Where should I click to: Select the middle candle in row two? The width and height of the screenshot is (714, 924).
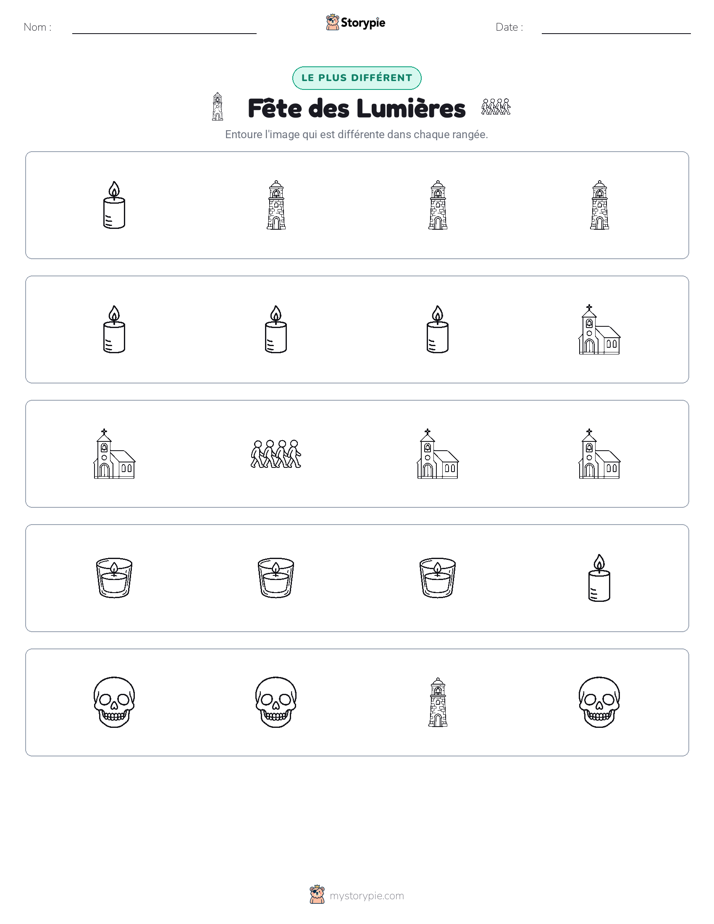pyautogui.click(x=276, y=329)
